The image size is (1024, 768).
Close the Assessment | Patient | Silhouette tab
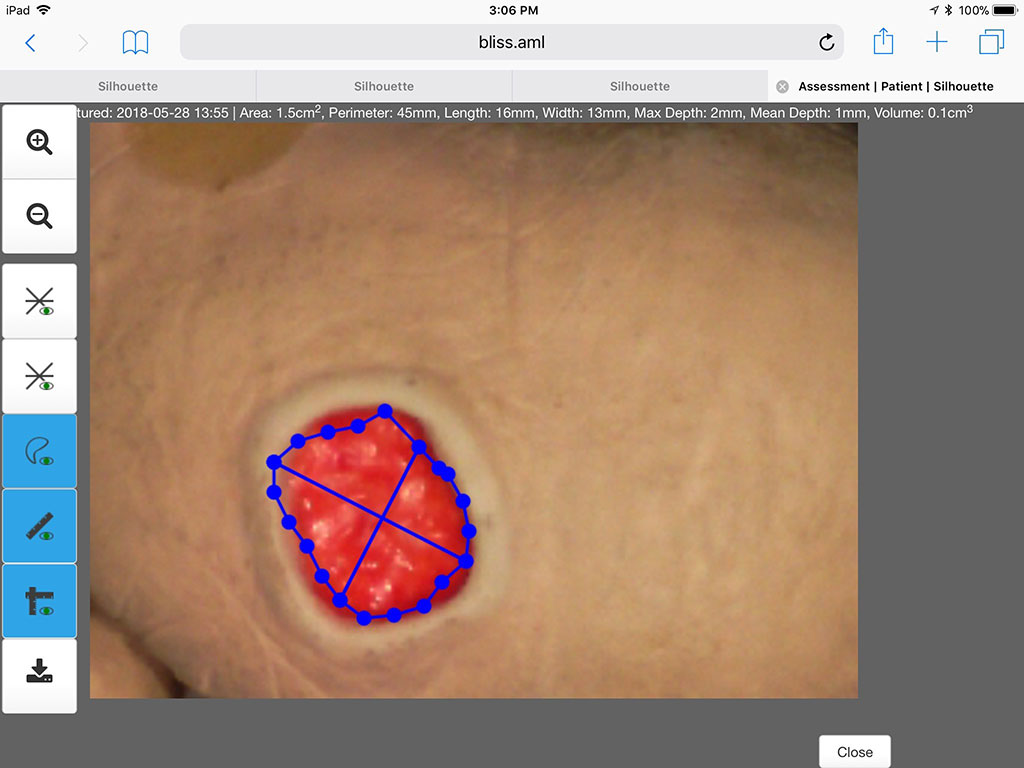(782, 87)
